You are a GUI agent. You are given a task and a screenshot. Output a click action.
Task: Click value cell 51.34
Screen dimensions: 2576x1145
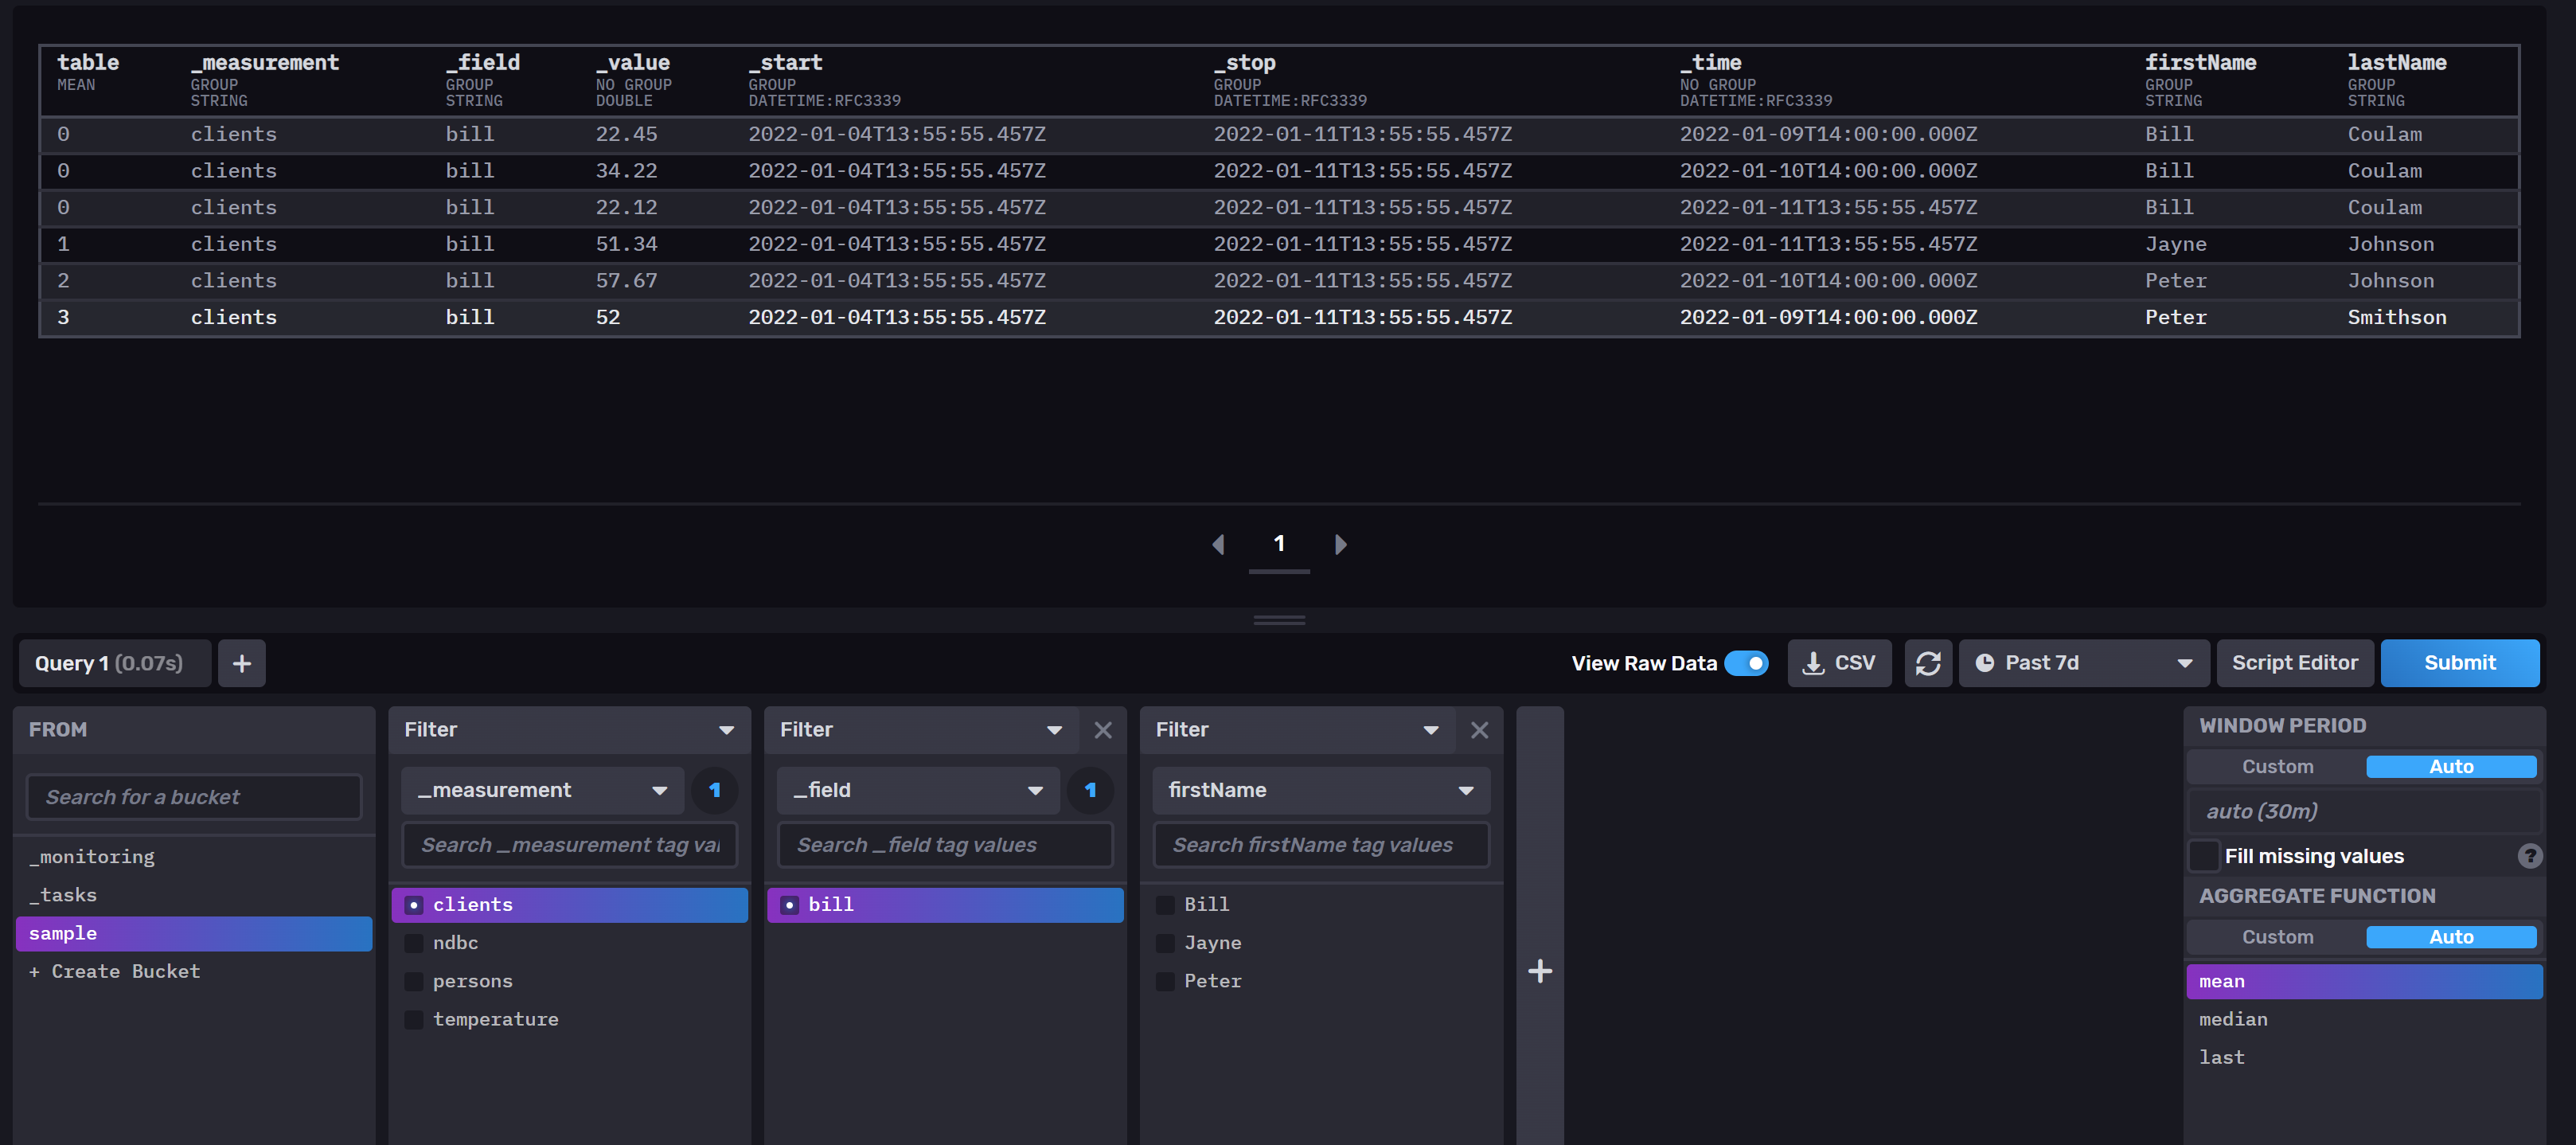[x=626, y=244]
